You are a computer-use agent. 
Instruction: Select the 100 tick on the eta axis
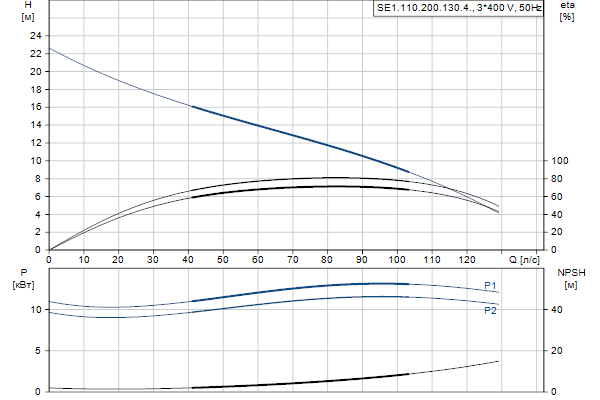tap(560, 161)
